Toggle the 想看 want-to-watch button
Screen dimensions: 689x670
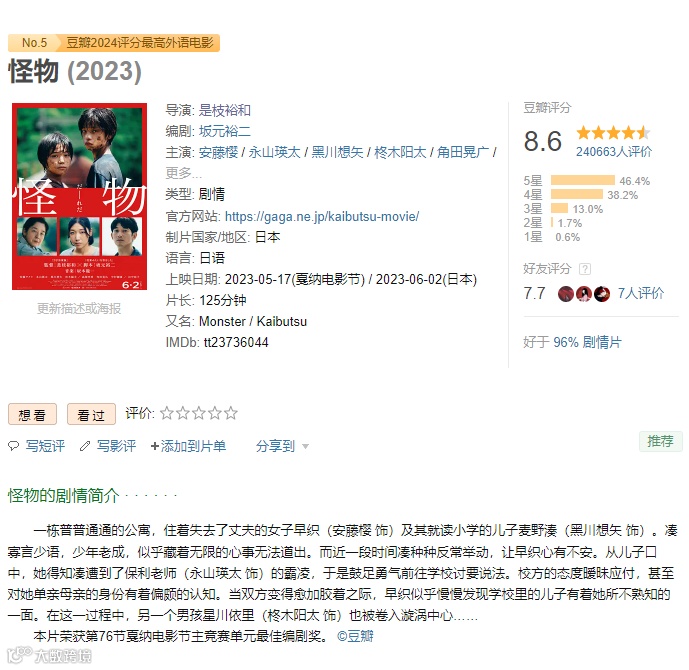(33, 414)
